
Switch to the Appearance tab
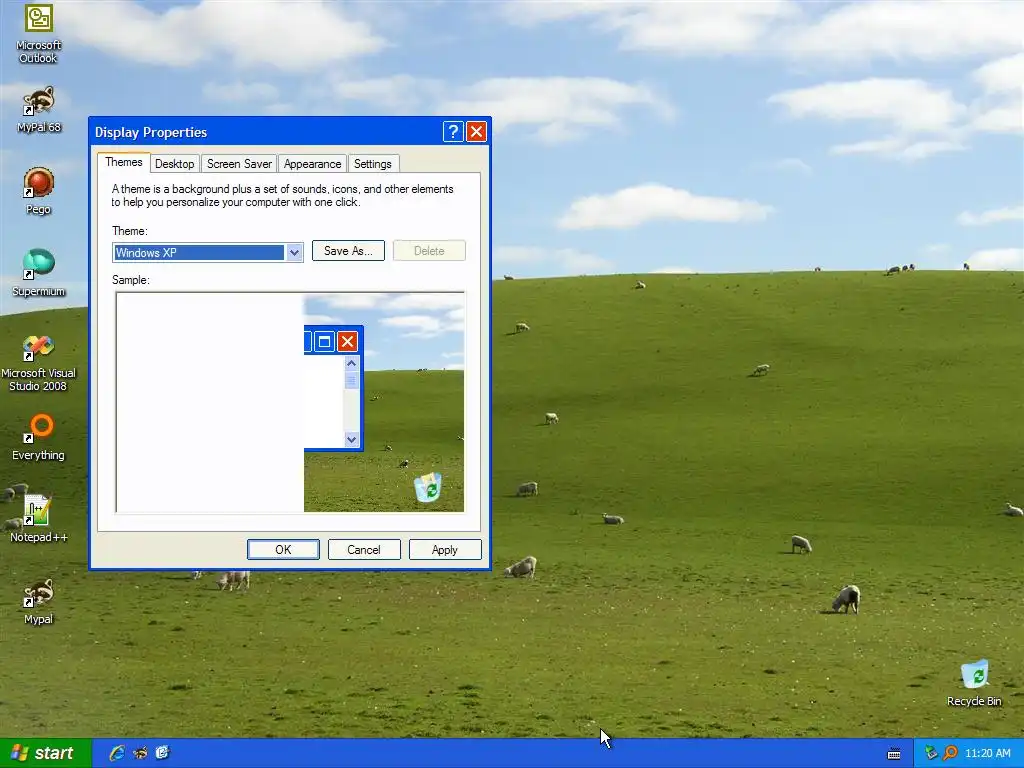[x=312, y=164]
